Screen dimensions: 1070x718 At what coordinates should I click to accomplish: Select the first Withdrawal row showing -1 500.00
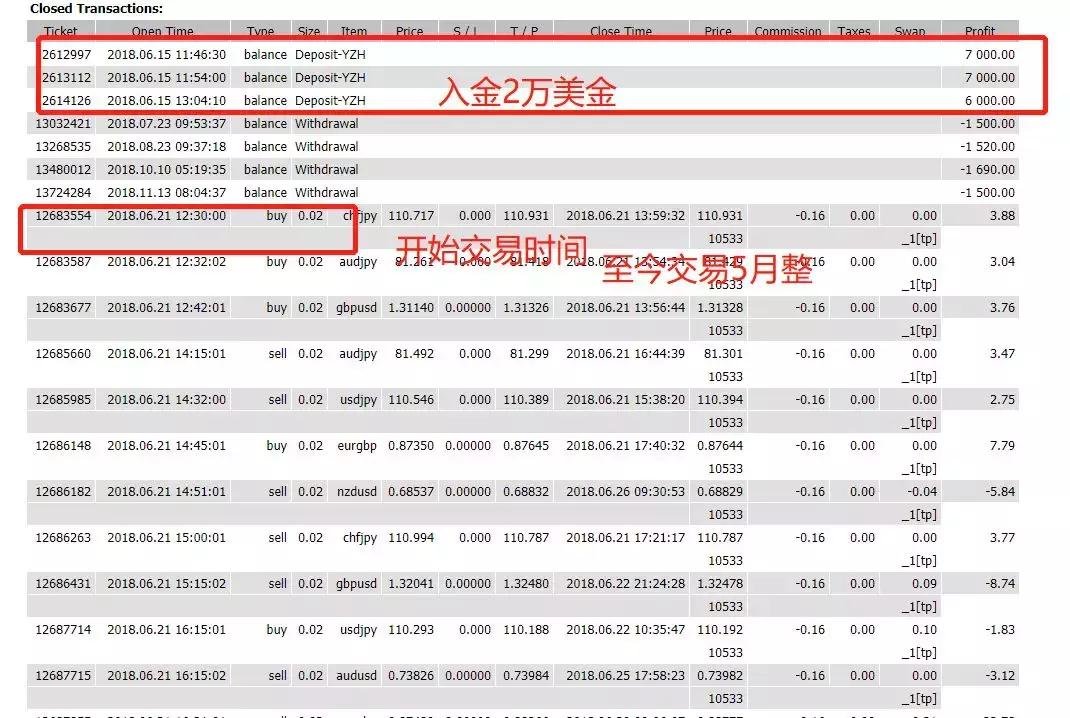tap(200, 123)
